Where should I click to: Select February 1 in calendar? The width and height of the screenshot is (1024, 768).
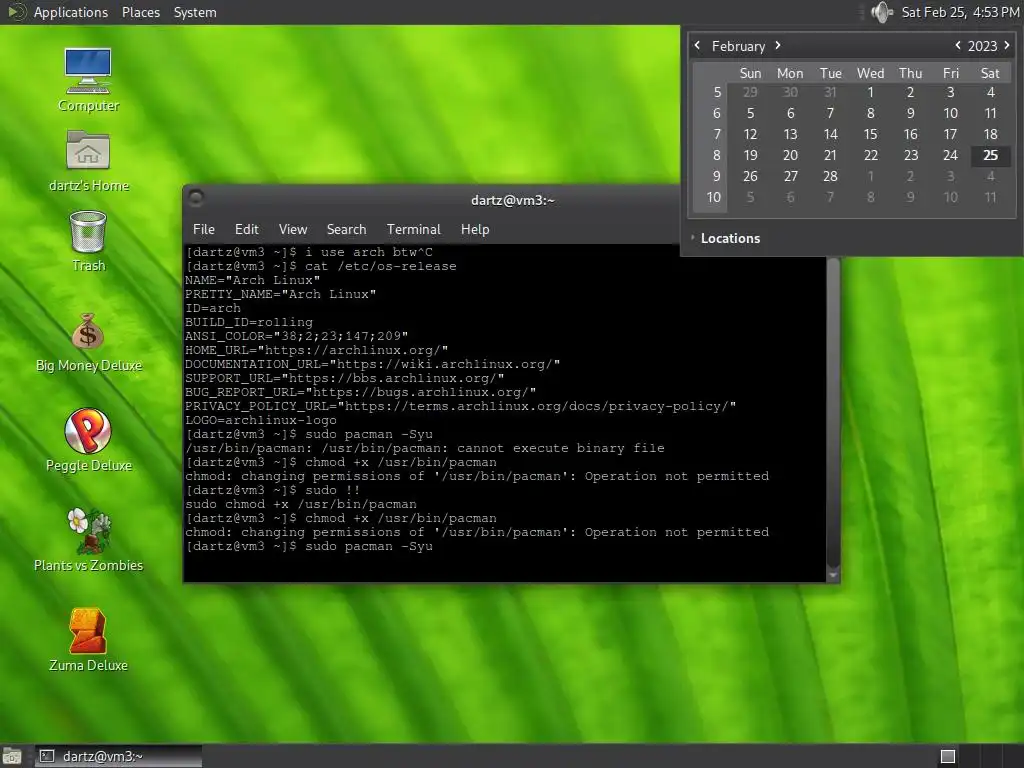[x=870, y=93]
